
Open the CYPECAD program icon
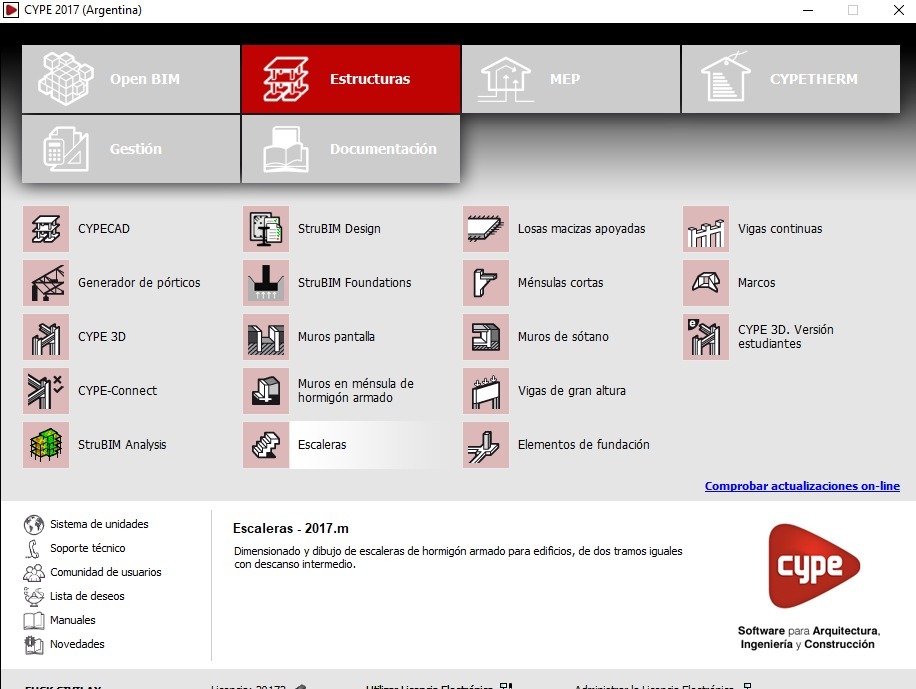(x=46, y=229)
